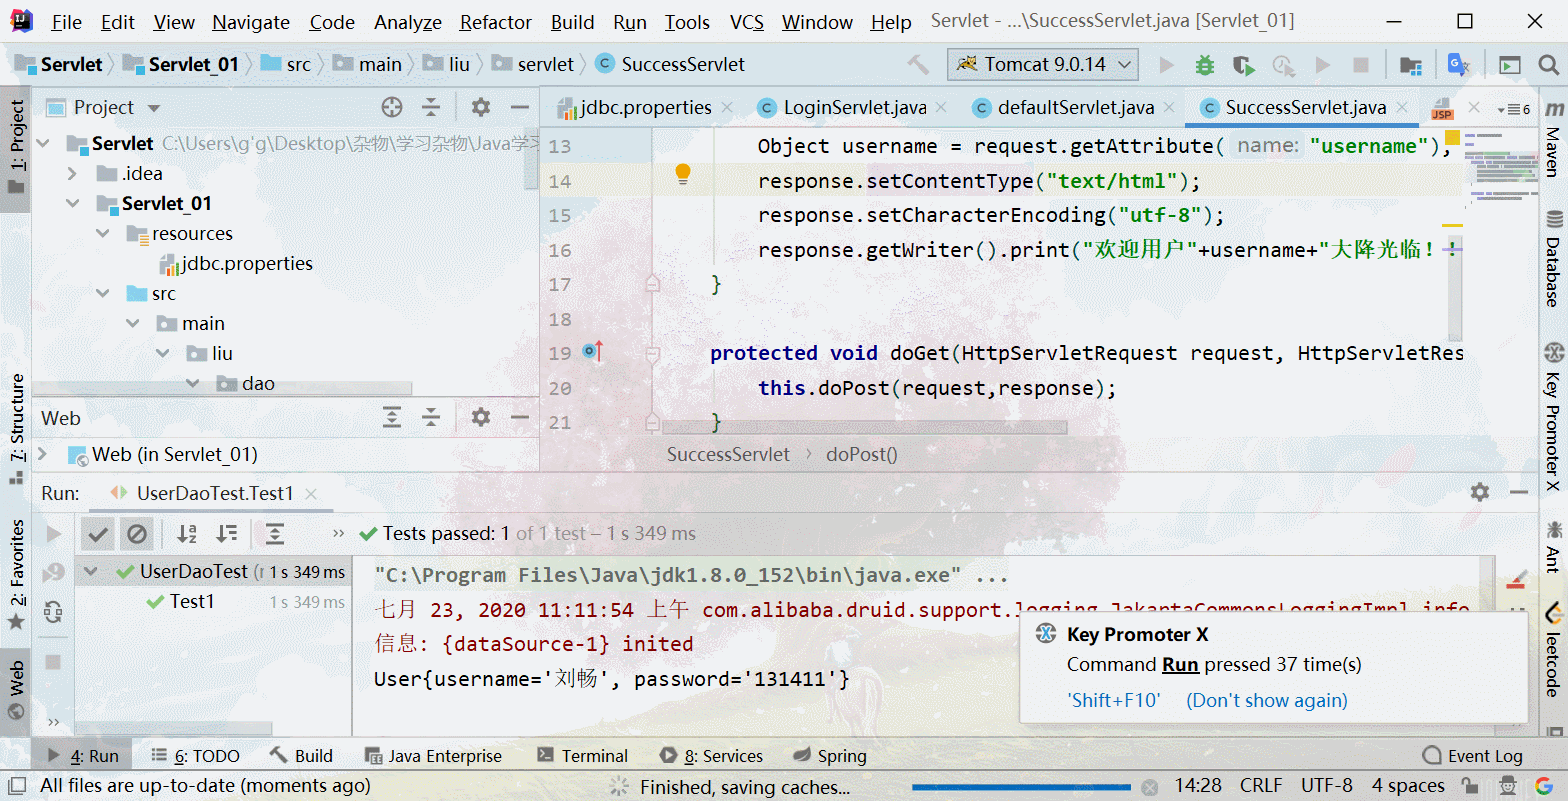Open the 6: TODO tool window
This screenshot has height=801, width=1568.
[x=195, y=756]
